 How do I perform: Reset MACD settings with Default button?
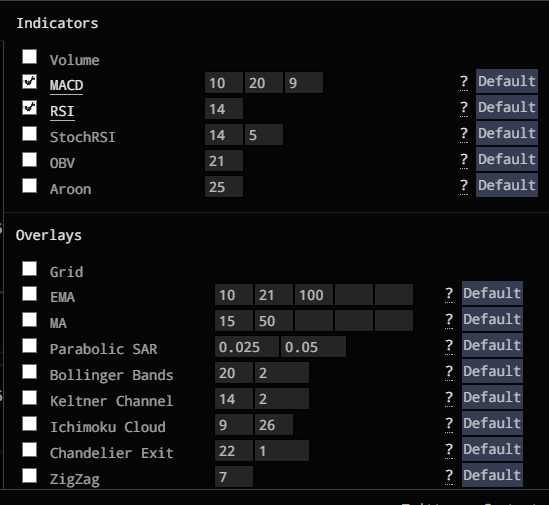tap(507, 81)
